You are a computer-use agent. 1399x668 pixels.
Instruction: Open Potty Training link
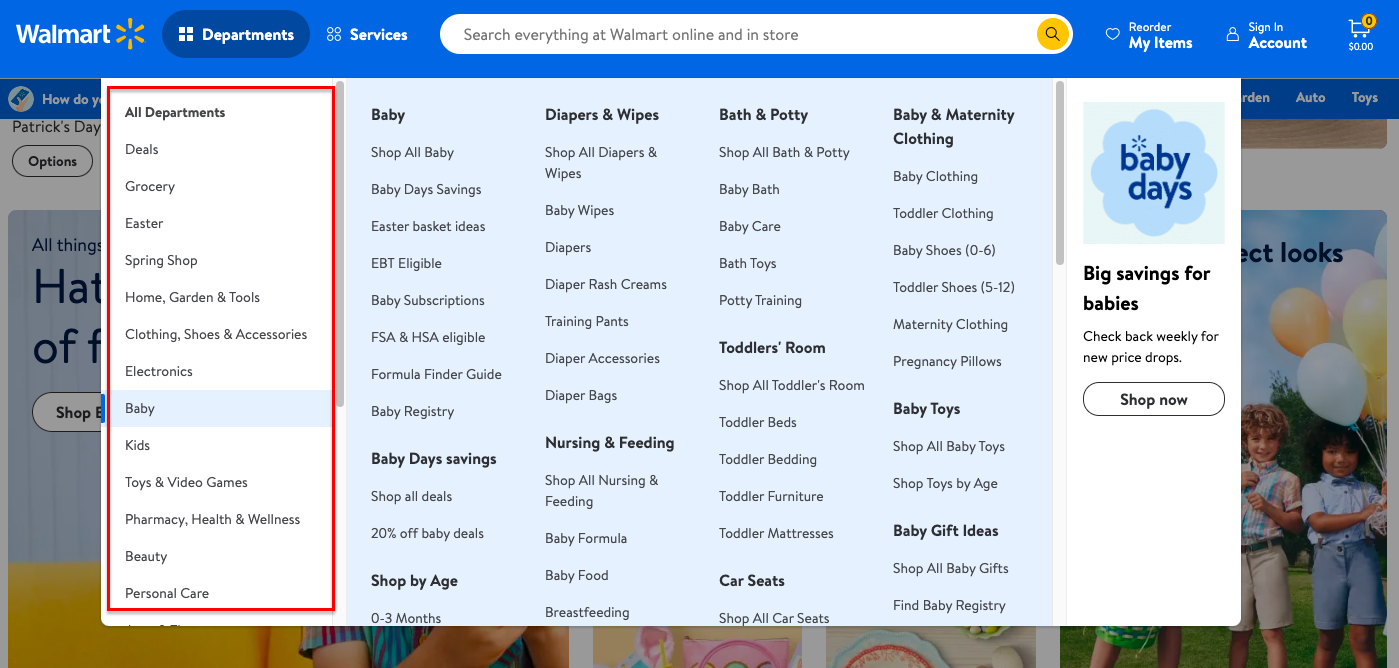(x=760, y=300)
